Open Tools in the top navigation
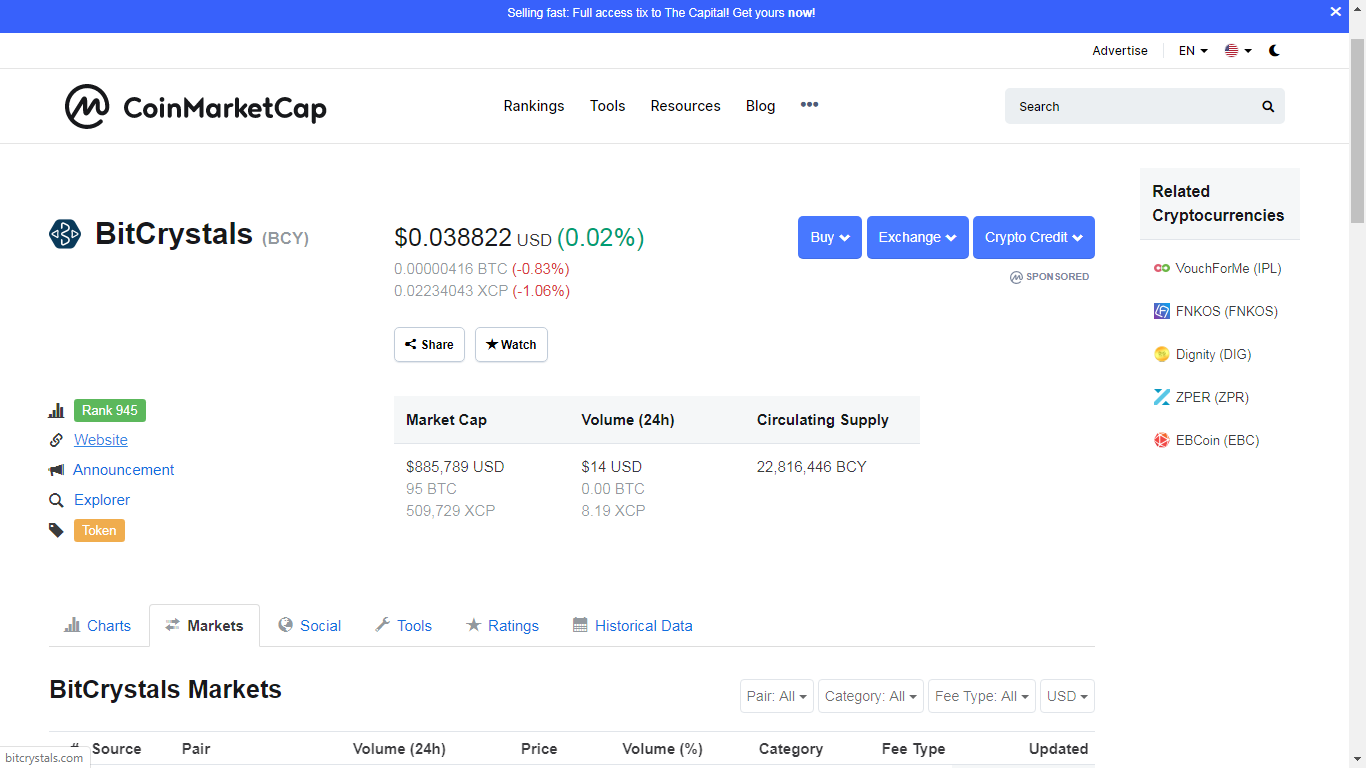The image size is (1366, 768). [x=607, y=106]
